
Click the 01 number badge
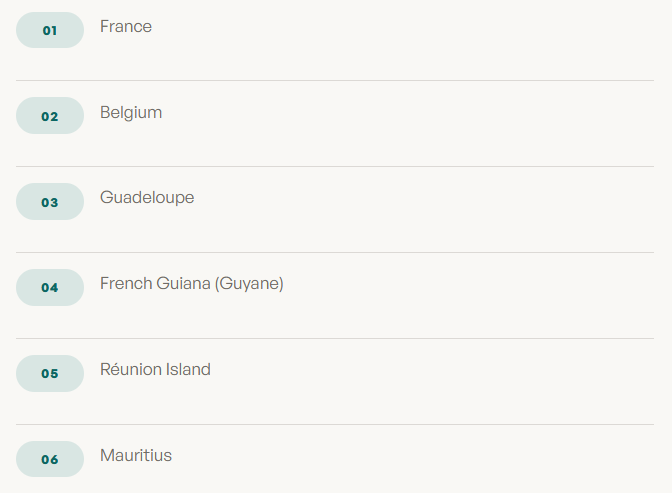pyautogui.click(x=50, y=30)
